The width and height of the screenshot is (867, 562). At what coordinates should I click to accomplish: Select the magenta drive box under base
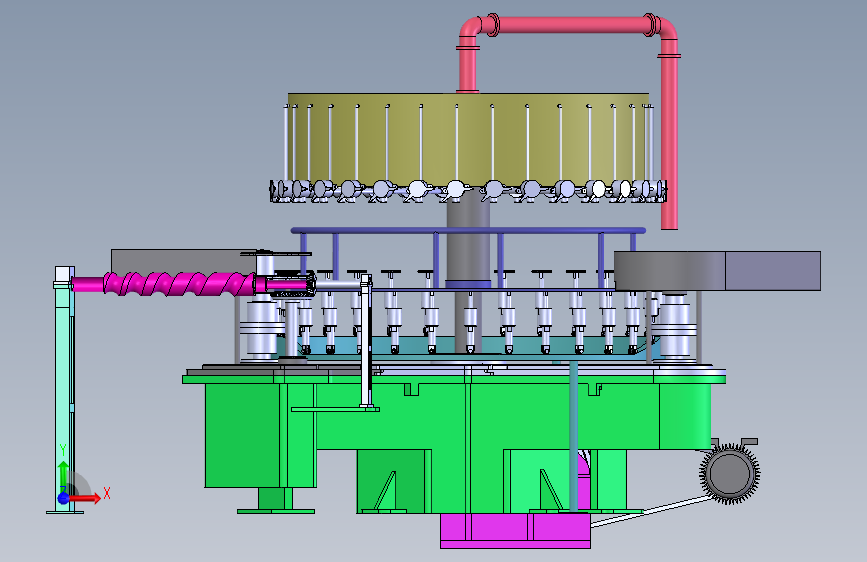click(x=515, y=530)
